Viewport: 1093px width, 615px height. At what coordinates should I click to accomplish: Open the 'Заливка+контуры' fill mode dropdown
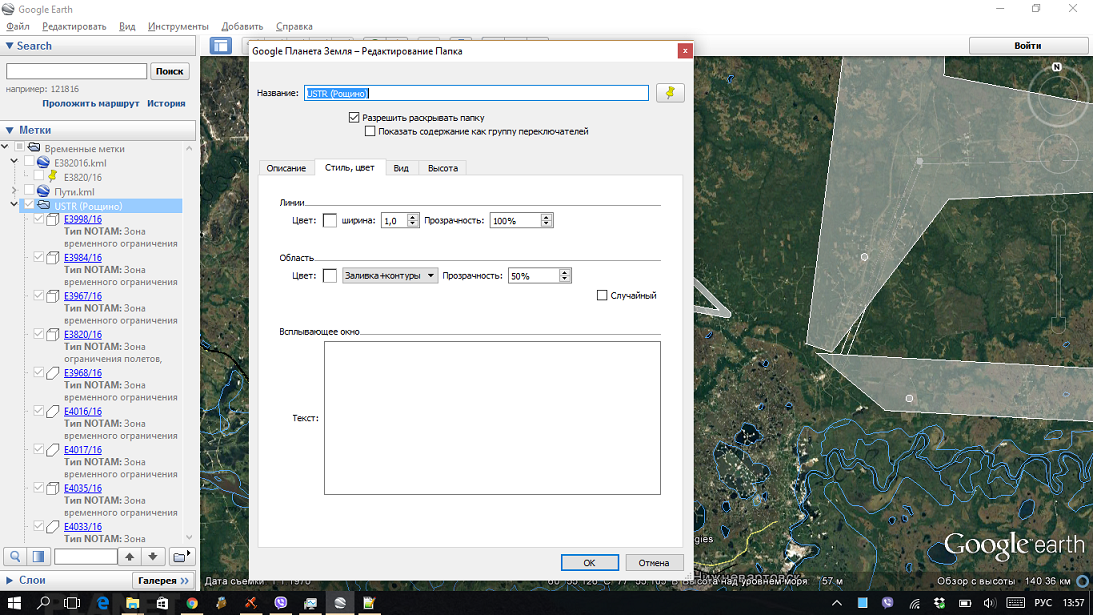389,276
